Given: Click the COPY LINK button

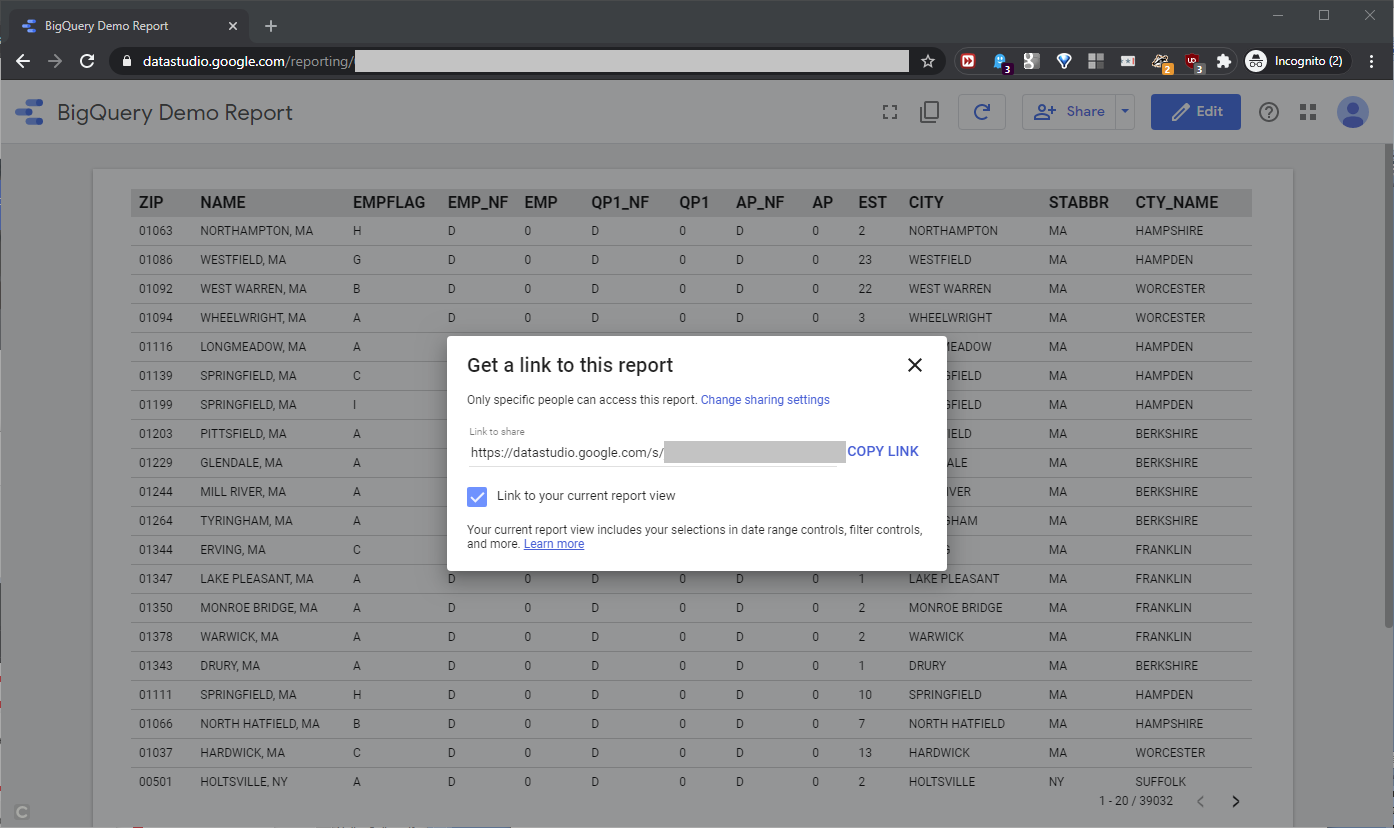Looking at the screenshot, I should click(x=883, y=451).
